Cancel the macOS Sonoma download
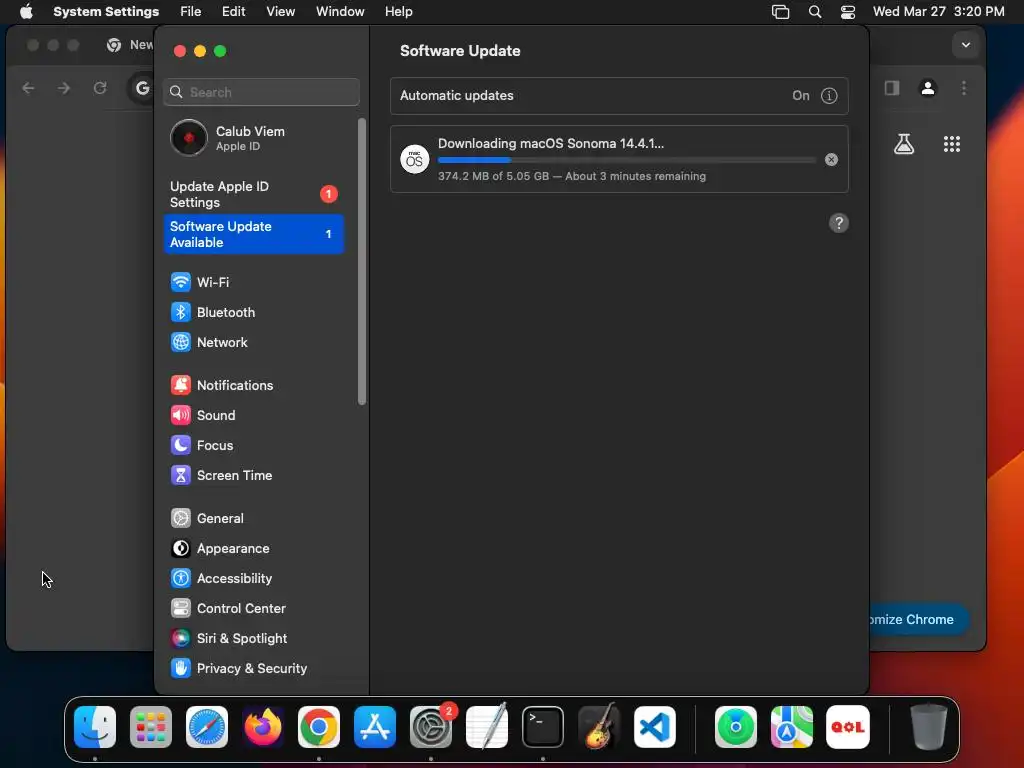 coord(831,159)
